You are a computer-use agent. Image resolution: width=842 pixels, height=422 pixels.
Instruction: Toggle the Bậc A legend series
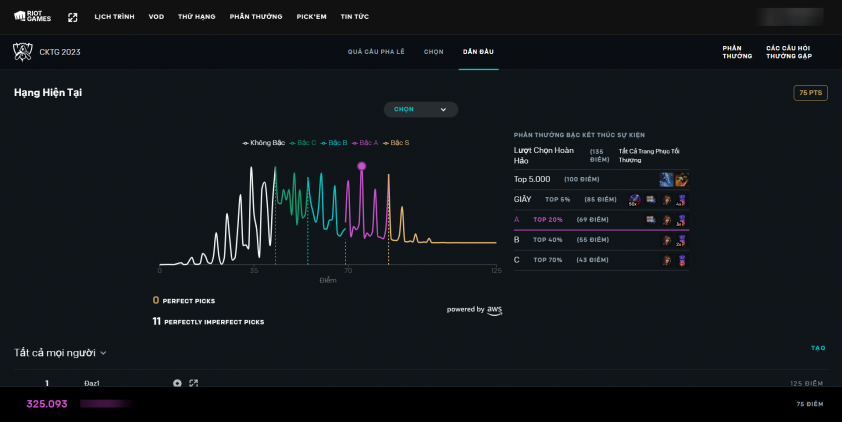pyautogui.click(x=365, y=143)
